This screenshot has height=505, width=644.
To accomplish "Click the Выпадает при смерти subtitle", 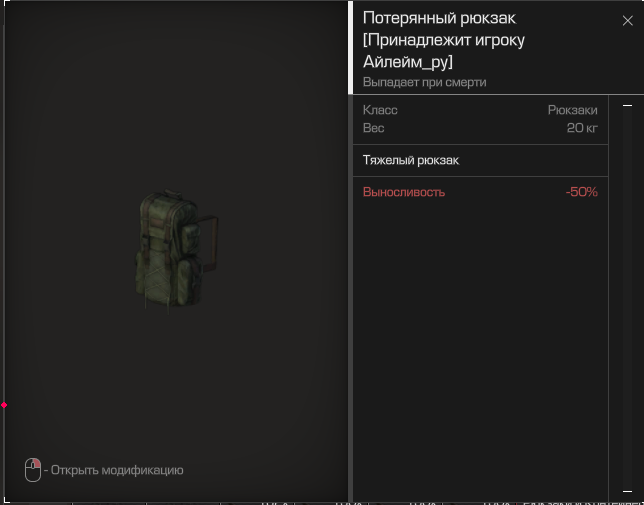I will 424,82.
